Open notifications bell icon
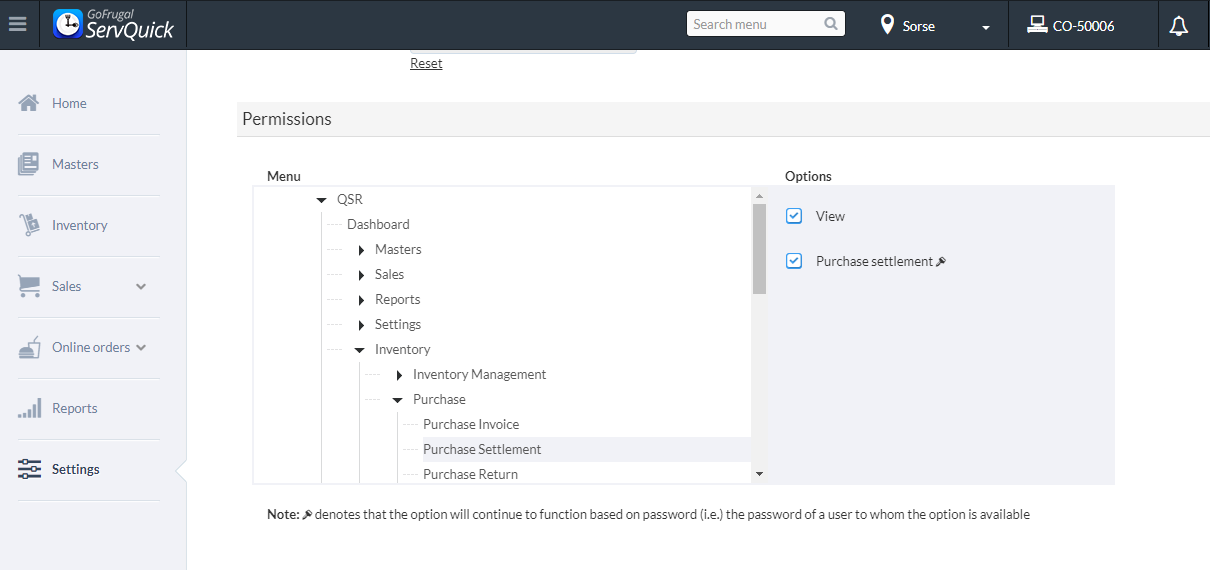Screen dimensions: 1210x570 click(1179, 26)
